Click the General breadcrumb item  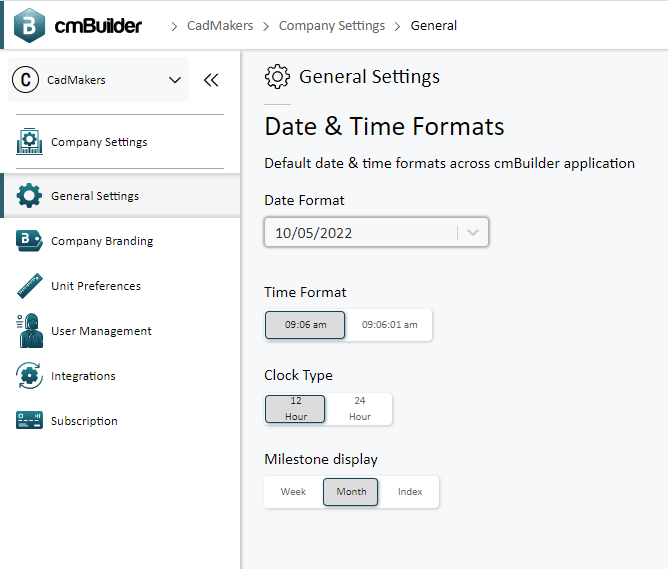[433, 26]
